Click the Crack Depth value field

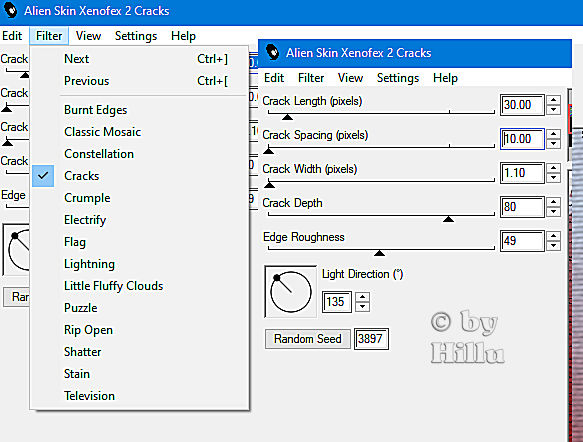click(522, 207)
